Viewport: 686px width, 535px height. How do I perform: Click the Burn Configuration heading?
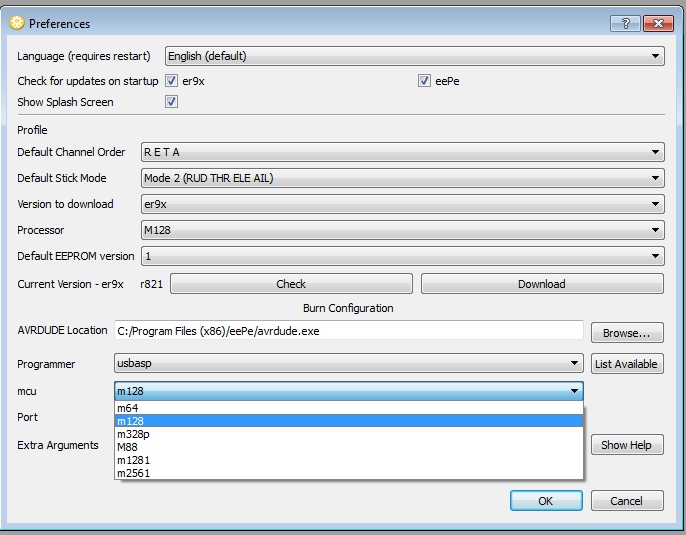[348, 308]
